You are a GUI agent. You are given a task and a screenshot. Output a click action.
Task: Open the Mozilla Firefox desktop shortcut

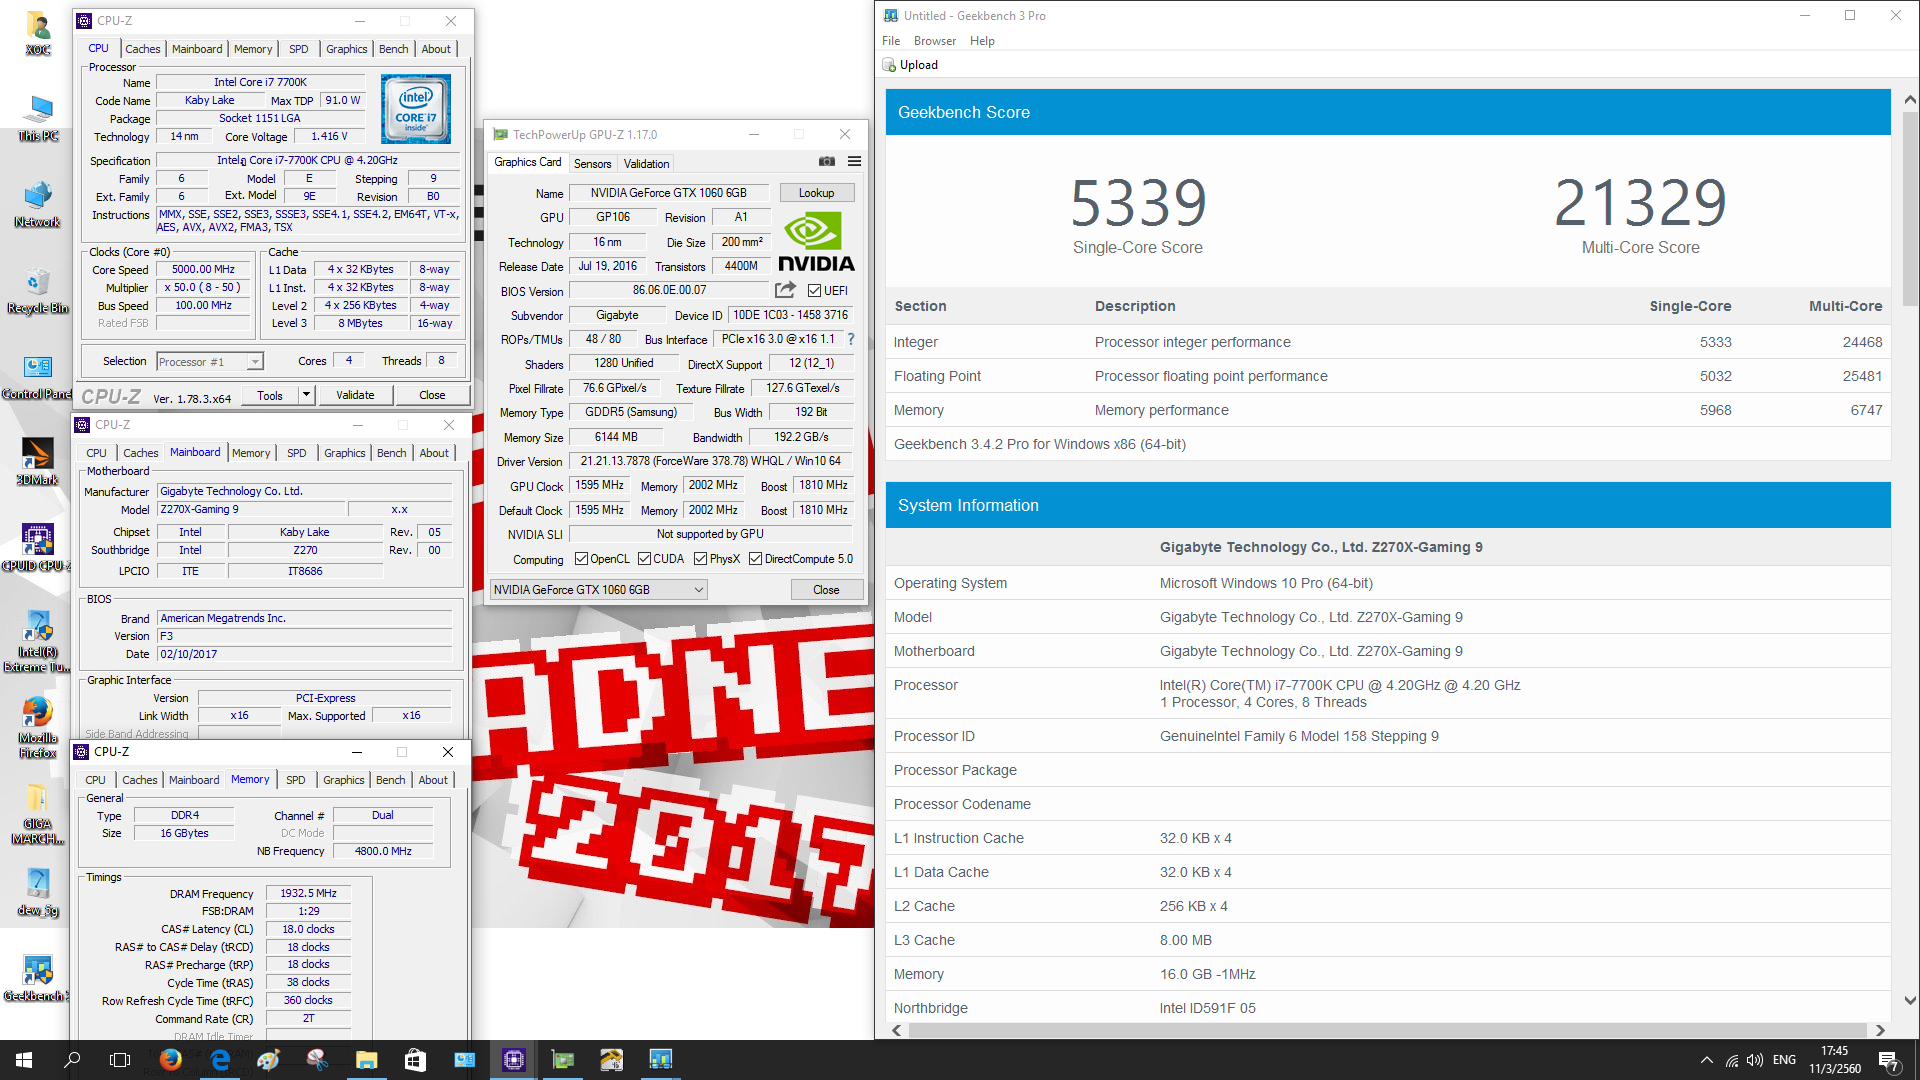point(37,727)
